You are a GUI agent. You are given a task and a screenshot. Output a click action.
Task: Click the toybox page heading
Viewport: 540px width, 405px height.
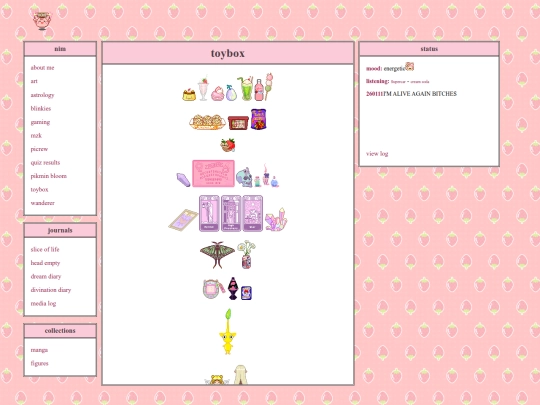(228, 53)
